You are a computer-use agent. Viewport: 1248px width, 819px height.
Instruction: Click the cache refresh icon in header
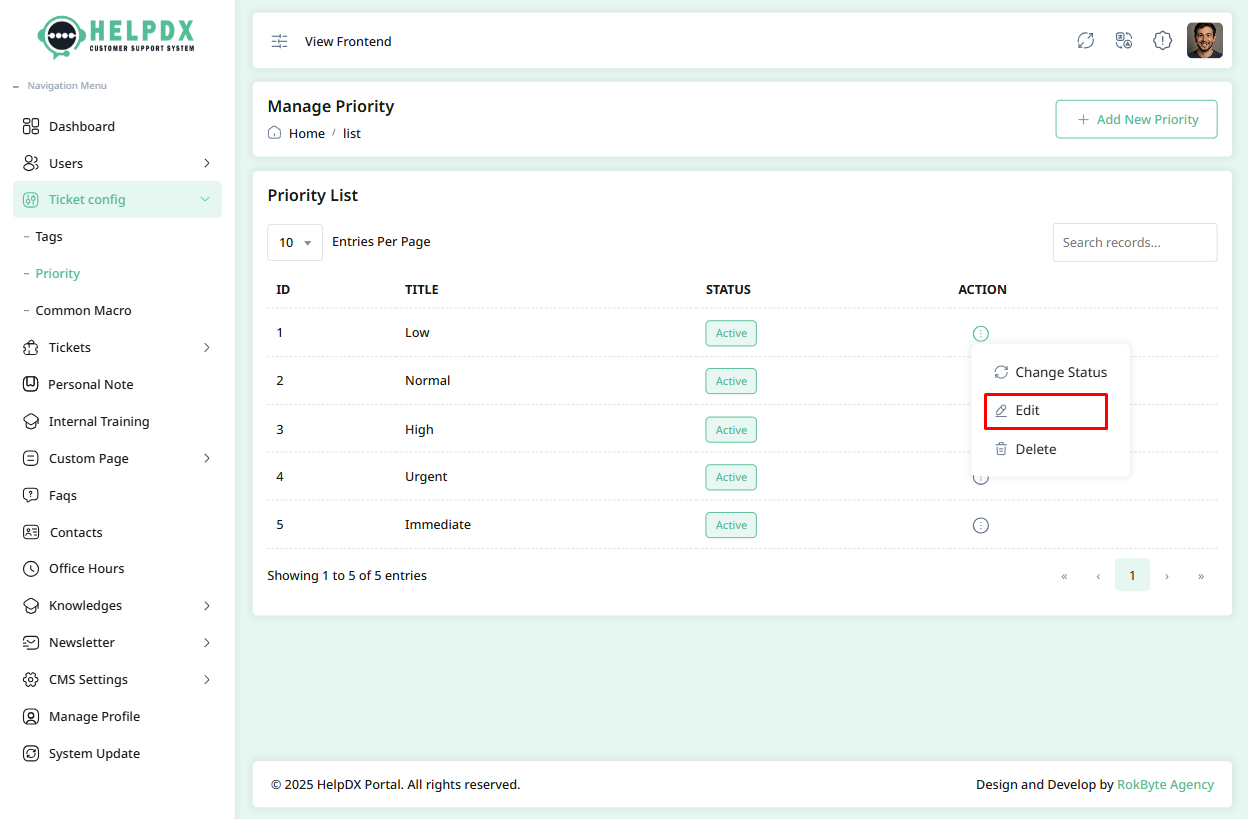click(x=1085, y=40)
